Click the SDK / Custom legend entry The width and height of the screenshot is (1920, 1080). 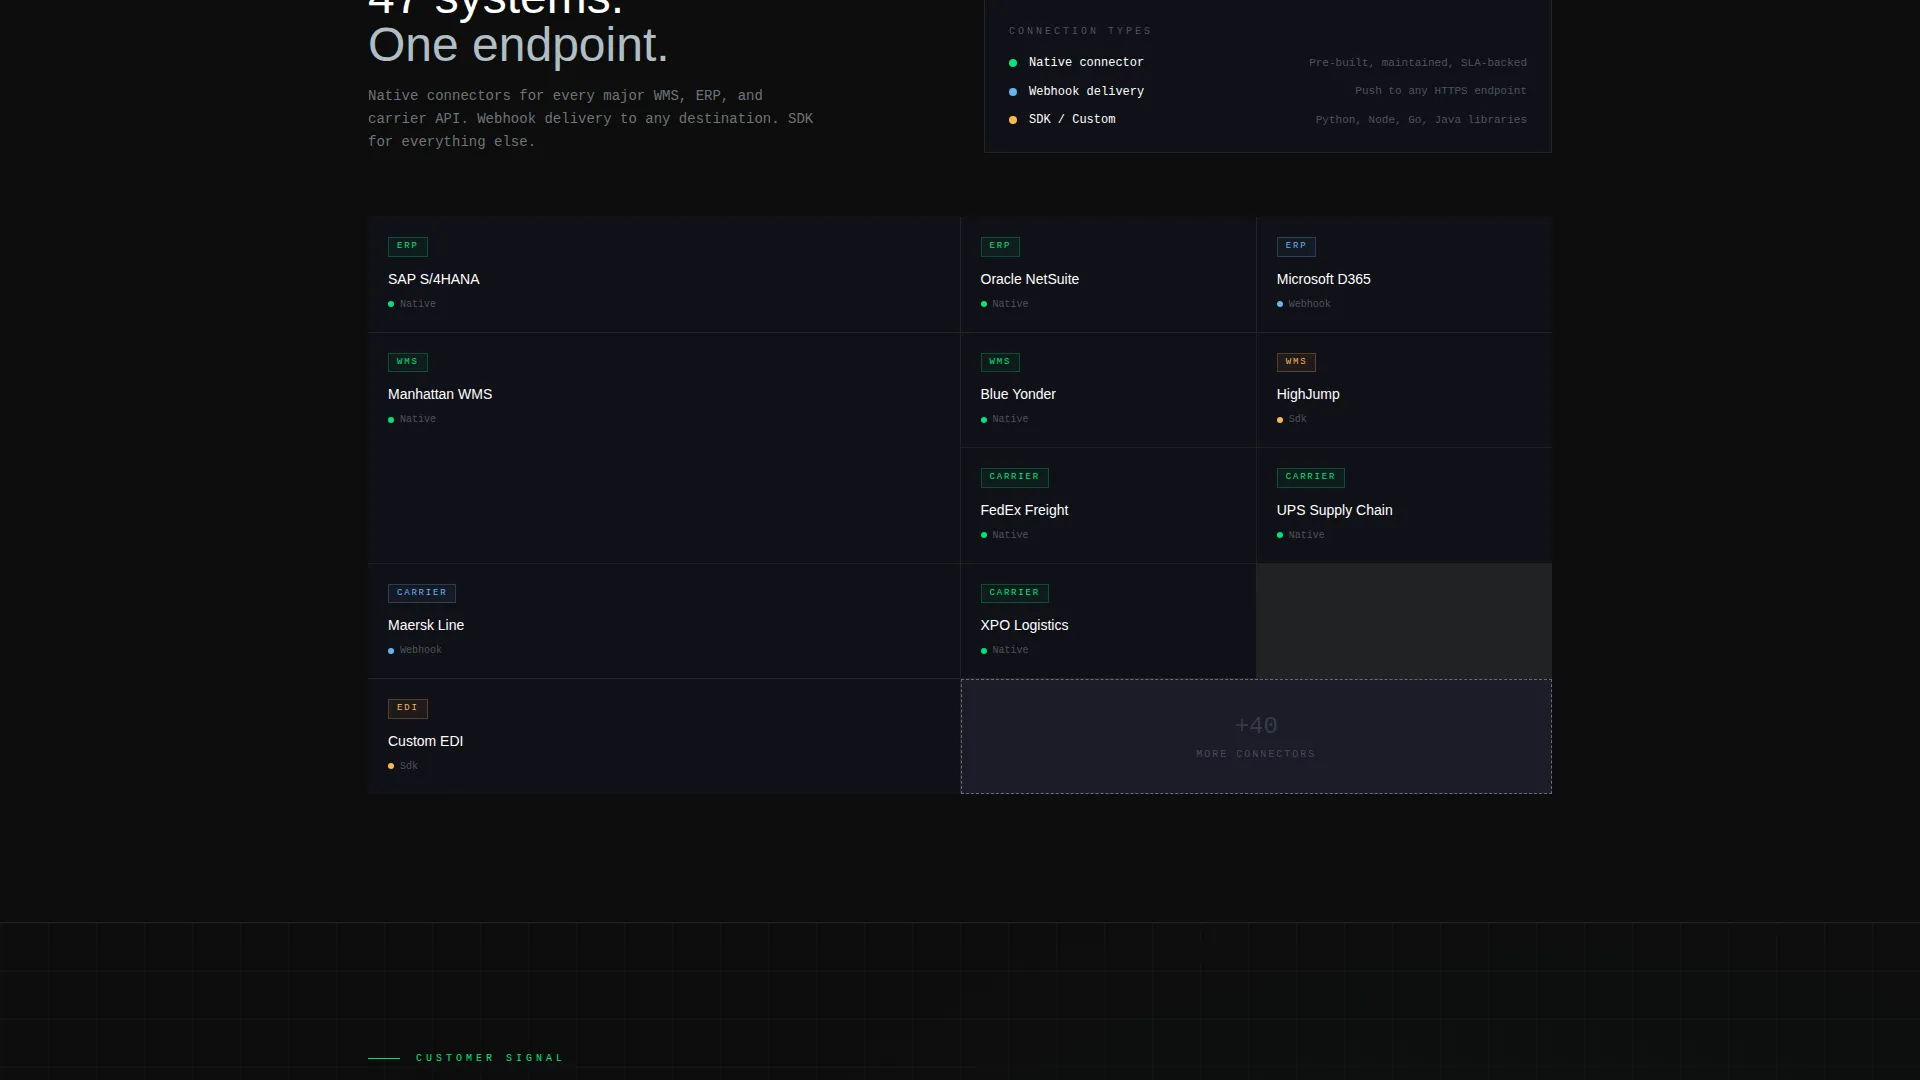1268,119
